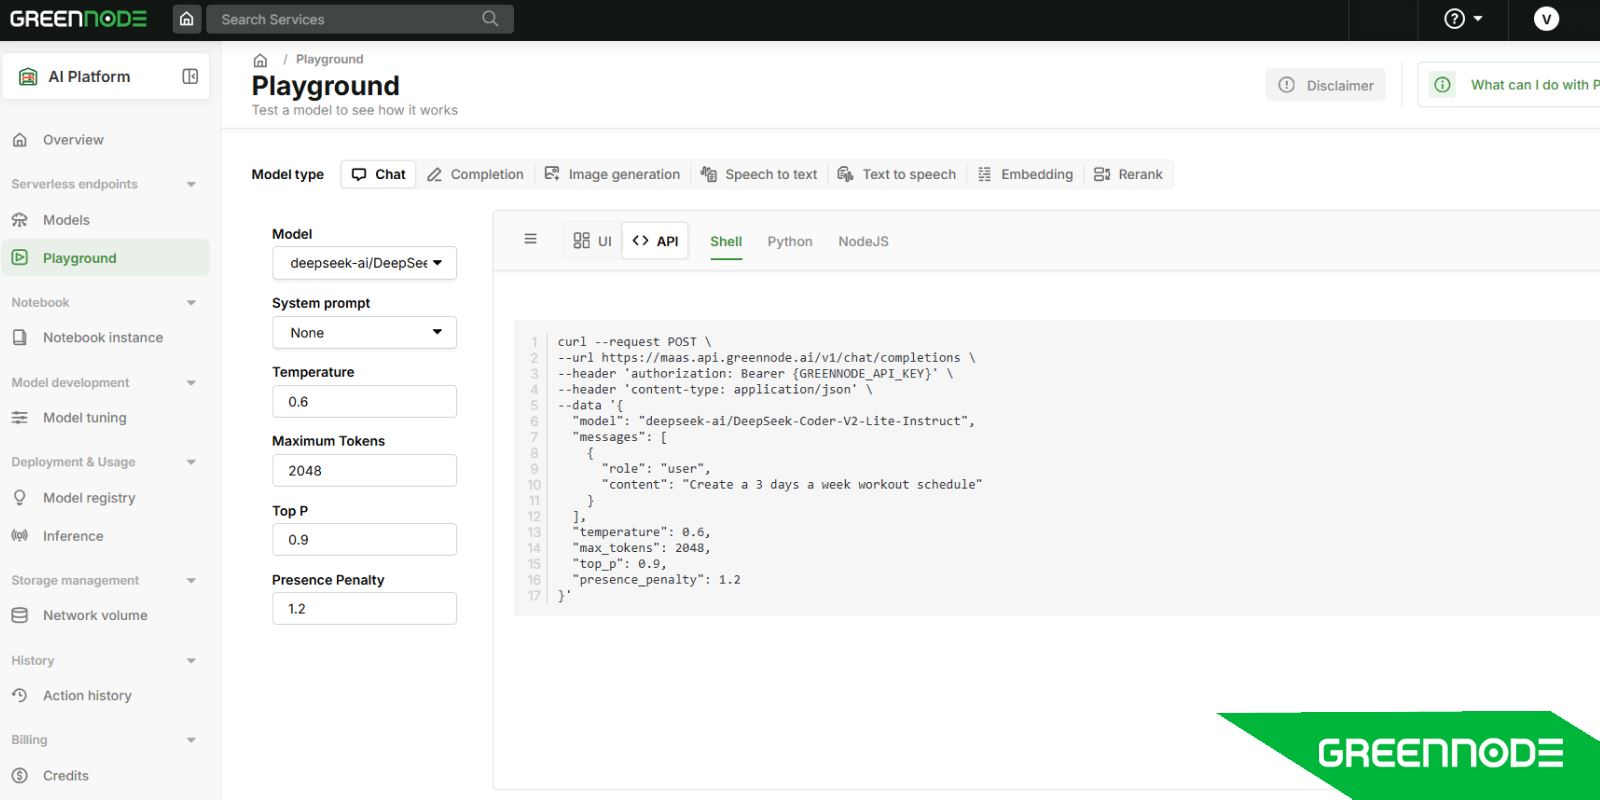Collapse the Serverless endpoints section
The image size is (1600, 800).
click(191, 184)
